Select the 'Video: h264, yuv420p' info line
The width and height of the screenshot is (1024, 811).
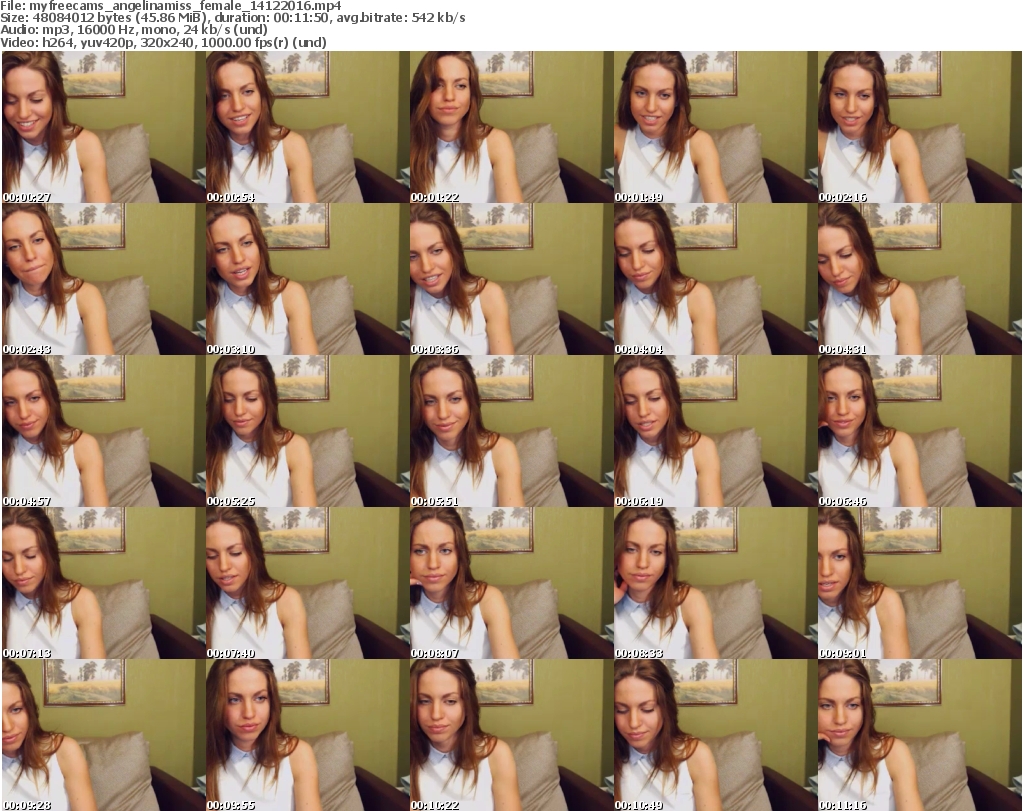point(163,42)
